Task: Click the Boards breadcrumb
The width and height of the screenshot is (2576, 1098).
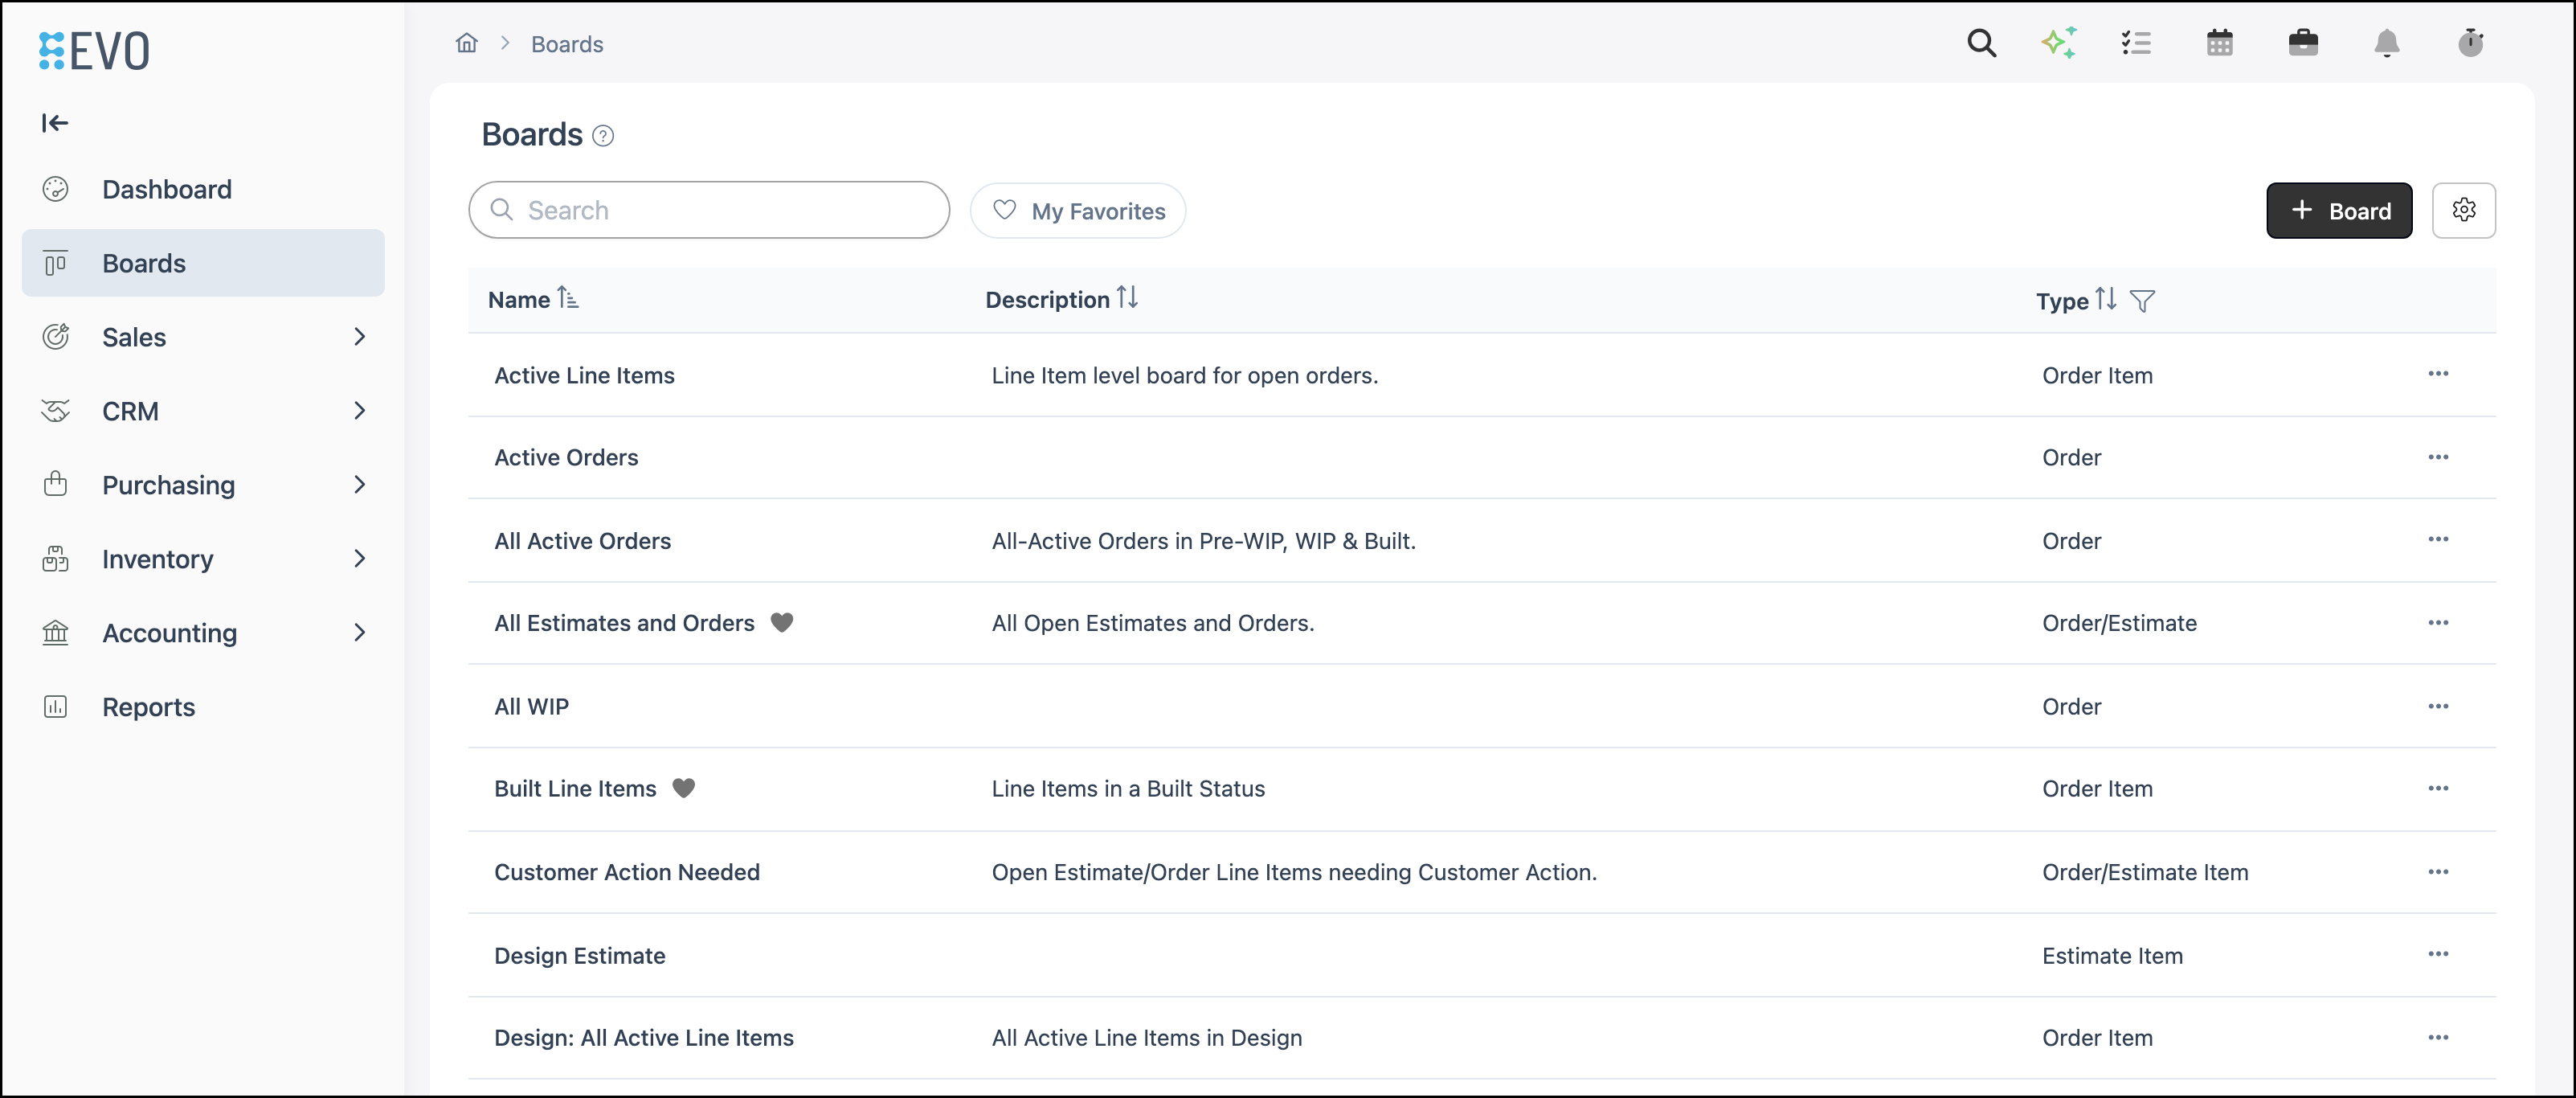Action: click(x=567, y=44)
